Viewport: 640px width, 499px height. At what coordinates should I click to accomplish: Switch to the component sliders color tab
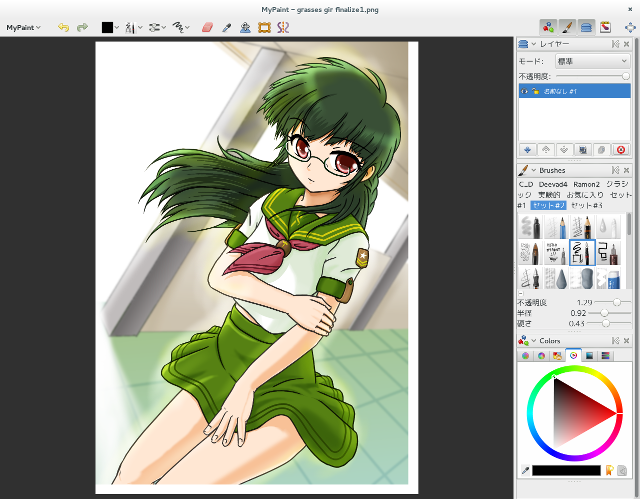pos(605,356)
